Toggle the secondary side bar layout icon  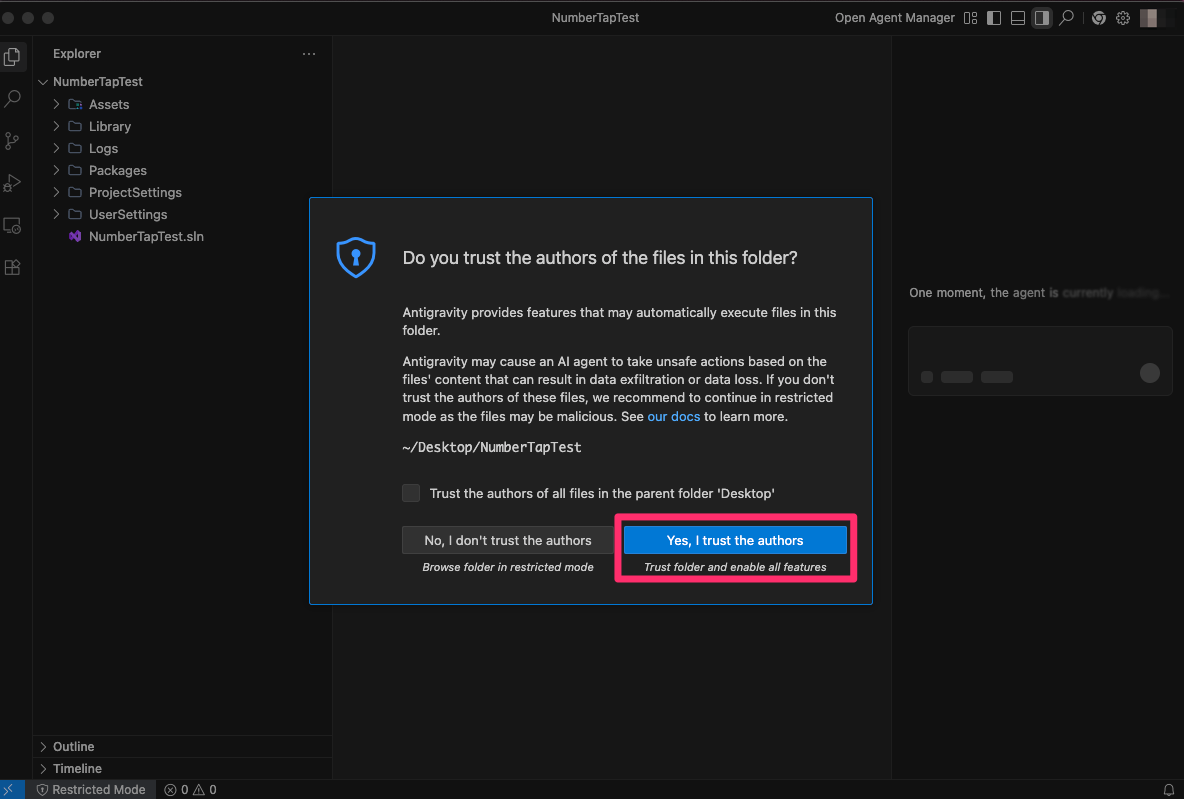point(1042,17)
